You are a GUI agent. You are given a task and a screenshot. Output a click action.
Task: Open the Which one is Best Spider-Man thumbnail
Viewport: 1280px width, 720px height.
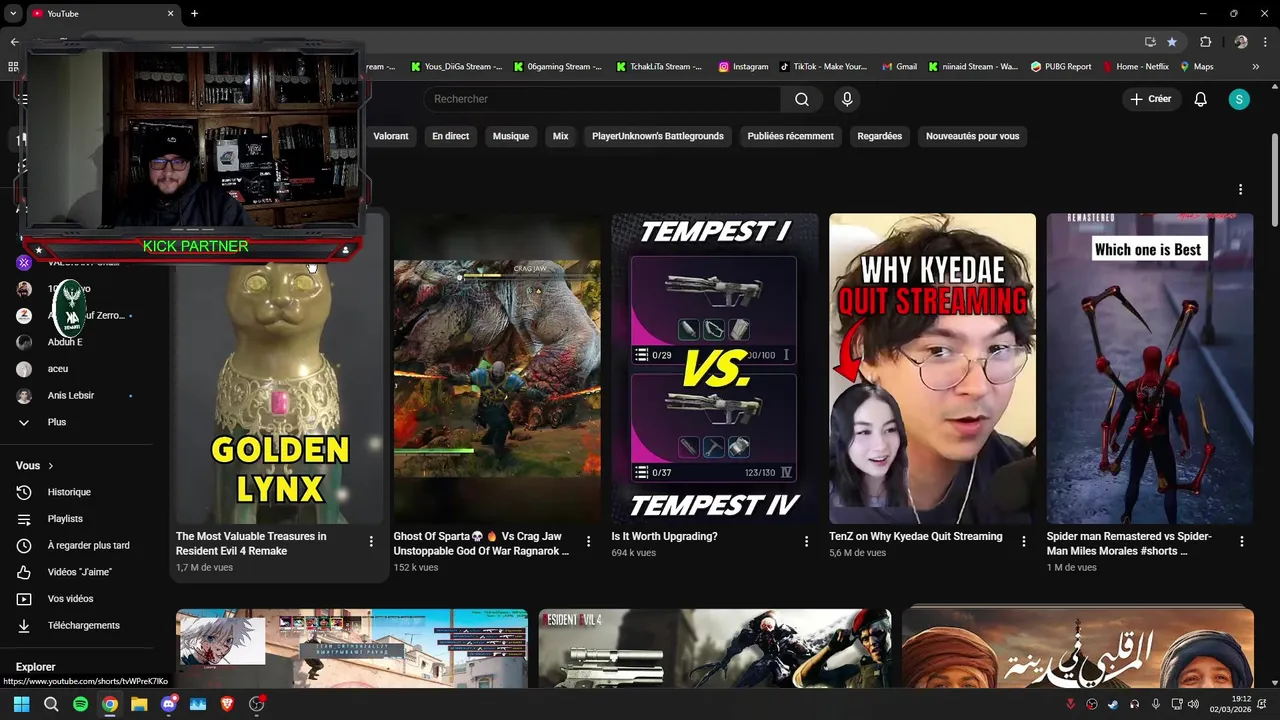(1150, 369)
